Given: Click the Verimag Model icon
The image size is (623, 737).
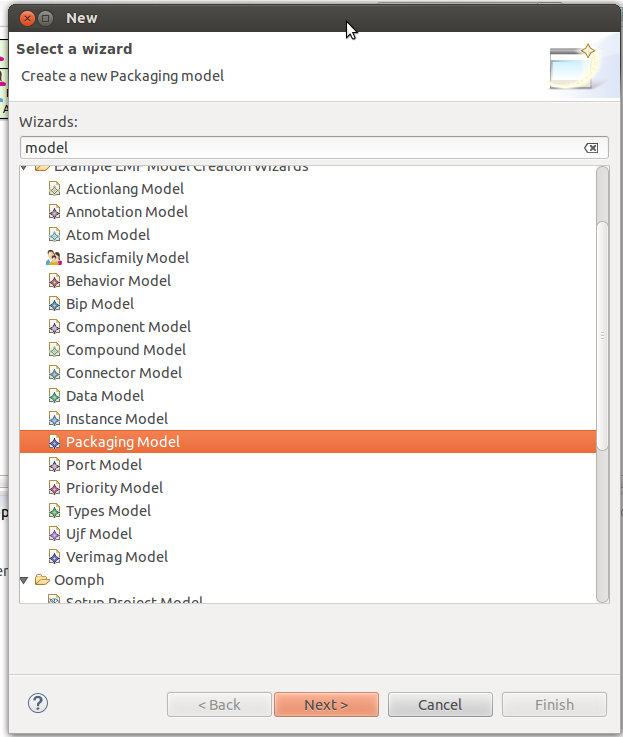Looking at the screenshot, I should pyautogui.click(x=54, y=557).
